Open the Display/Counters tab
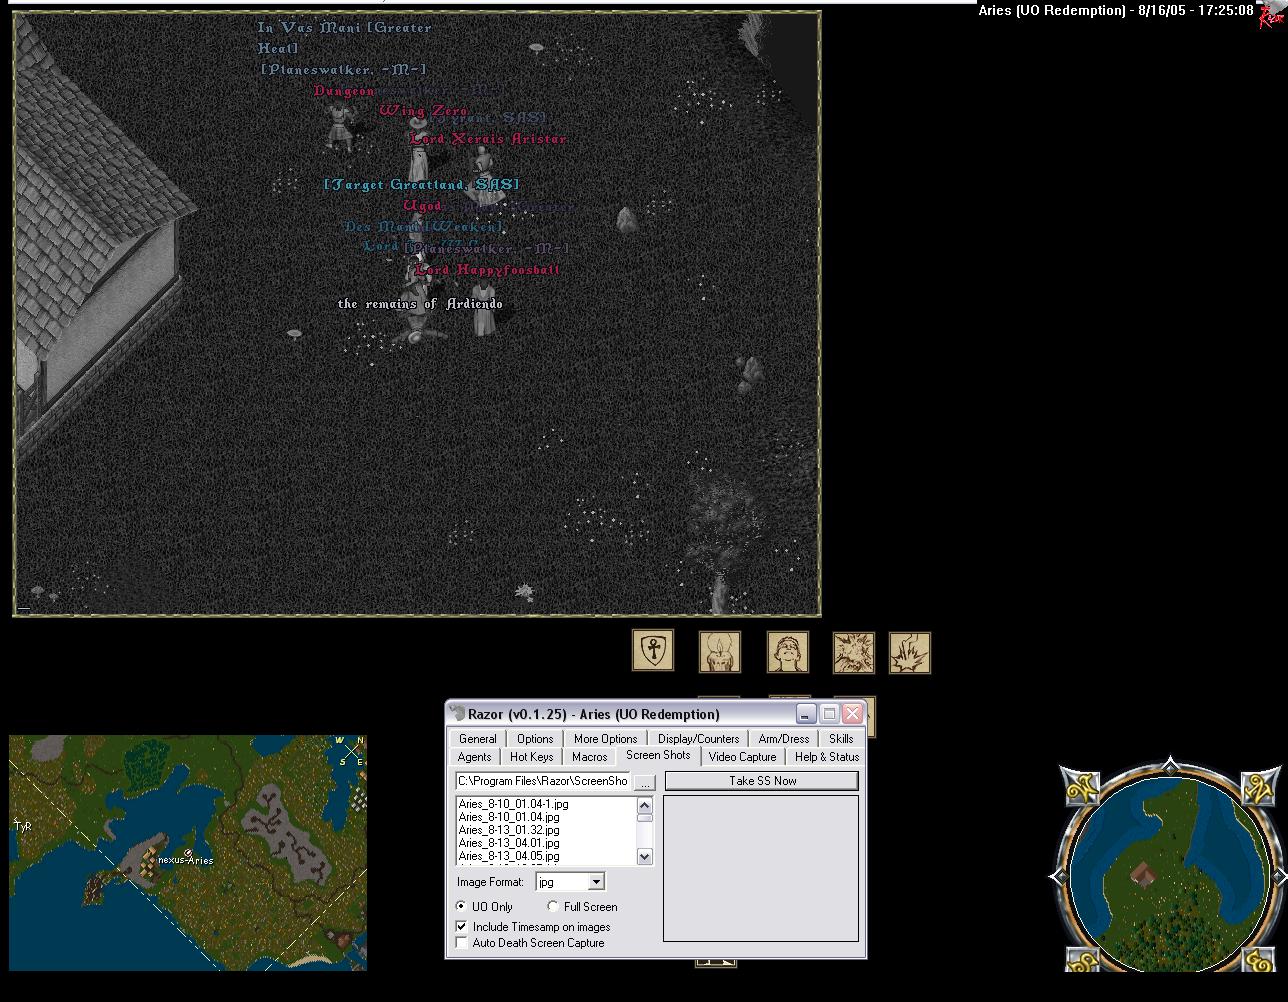 point(698,739)
